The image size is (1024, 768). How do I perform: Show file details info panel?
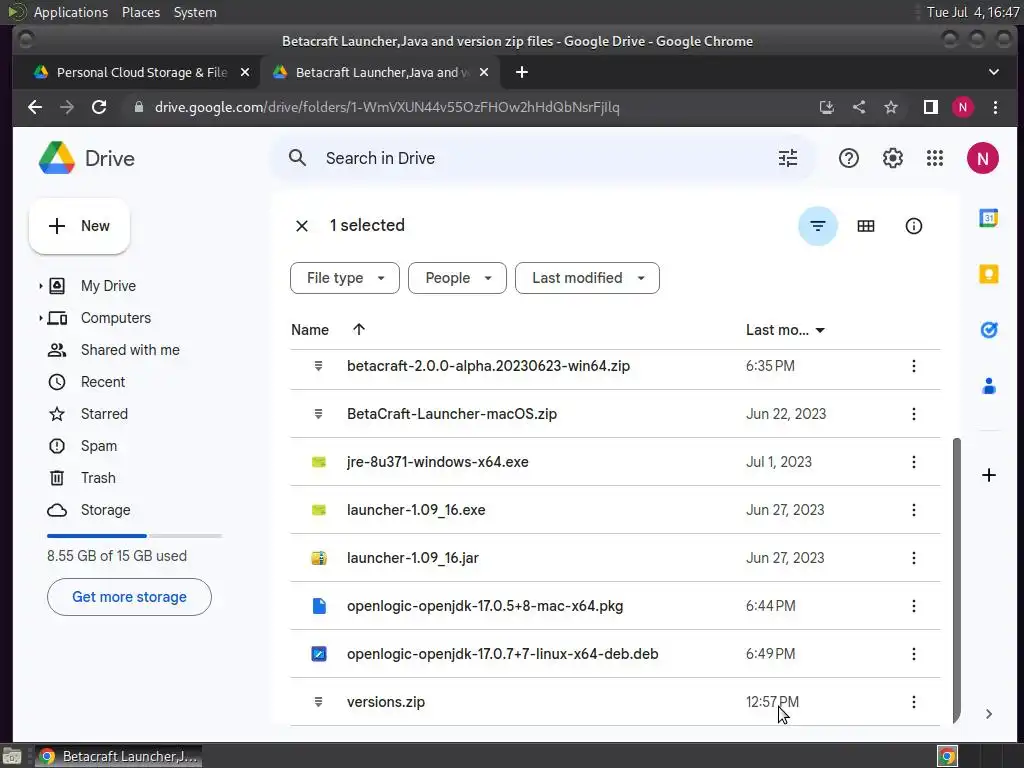pos(914,226)
